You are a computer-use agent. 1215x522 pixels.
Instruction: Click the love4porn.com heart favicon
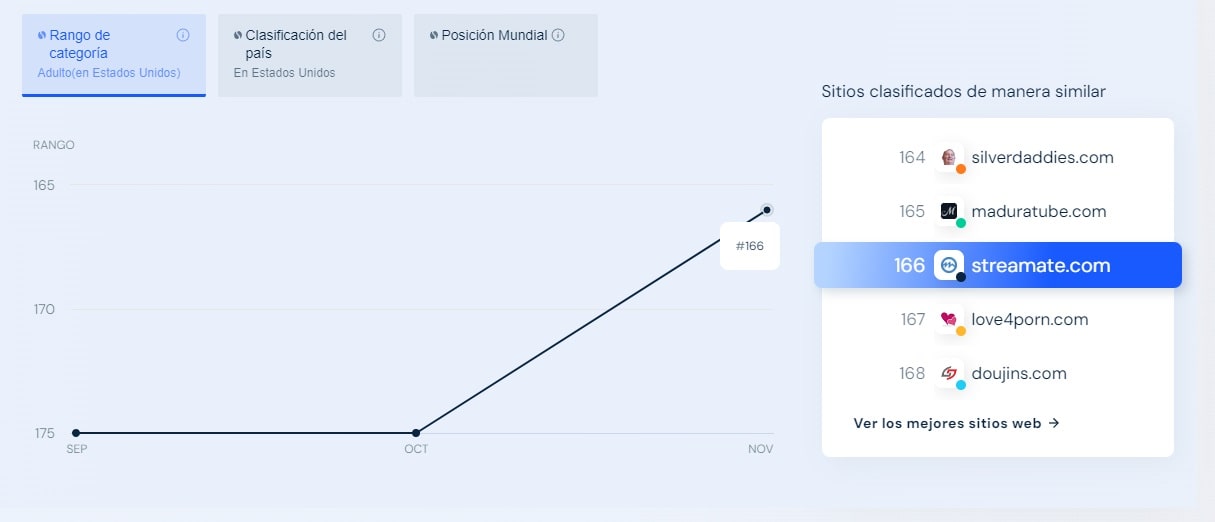click(949, 320)
